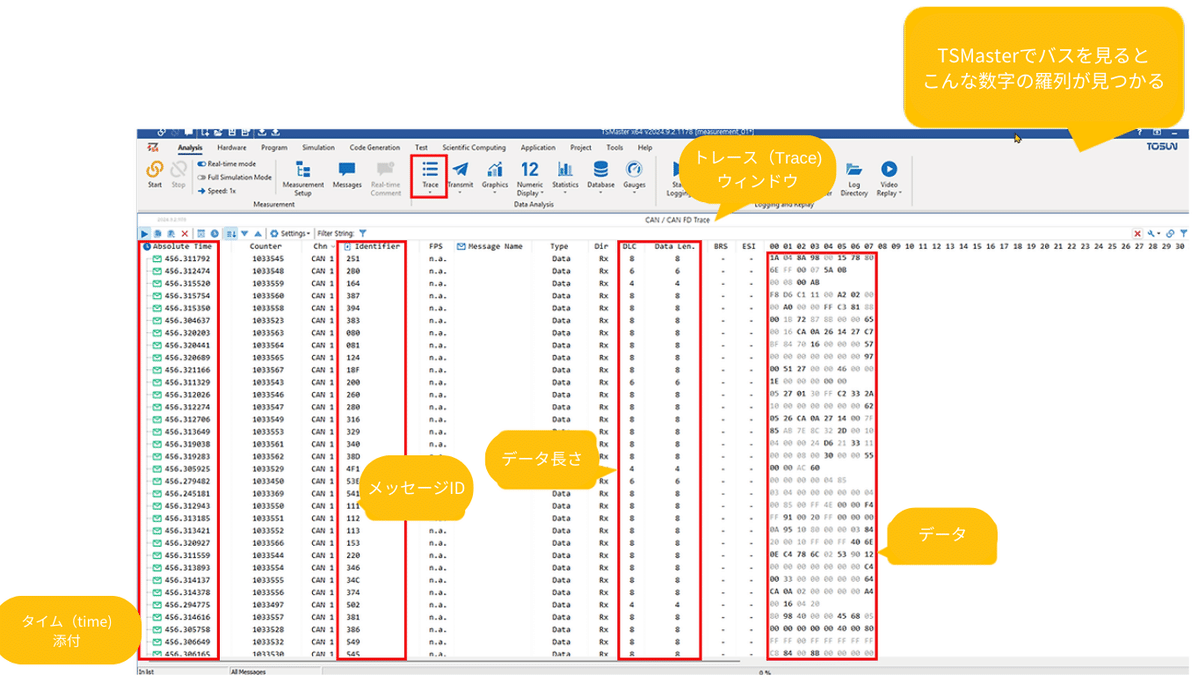Click identifier cell 34C
The height and width of the screenshot is (675, 1200).
click(352, 580)
